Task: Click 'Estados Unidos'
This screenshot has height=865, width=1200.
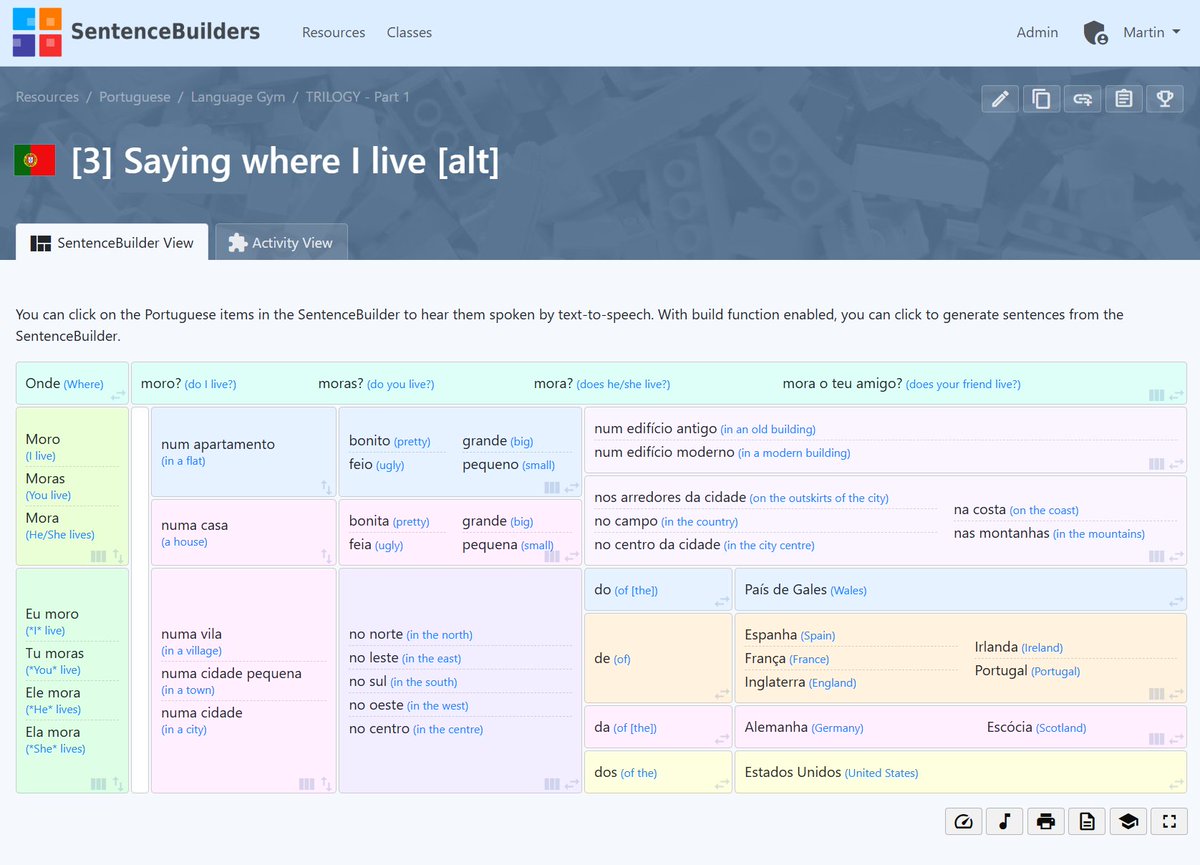Action: (x=793, y=772)
